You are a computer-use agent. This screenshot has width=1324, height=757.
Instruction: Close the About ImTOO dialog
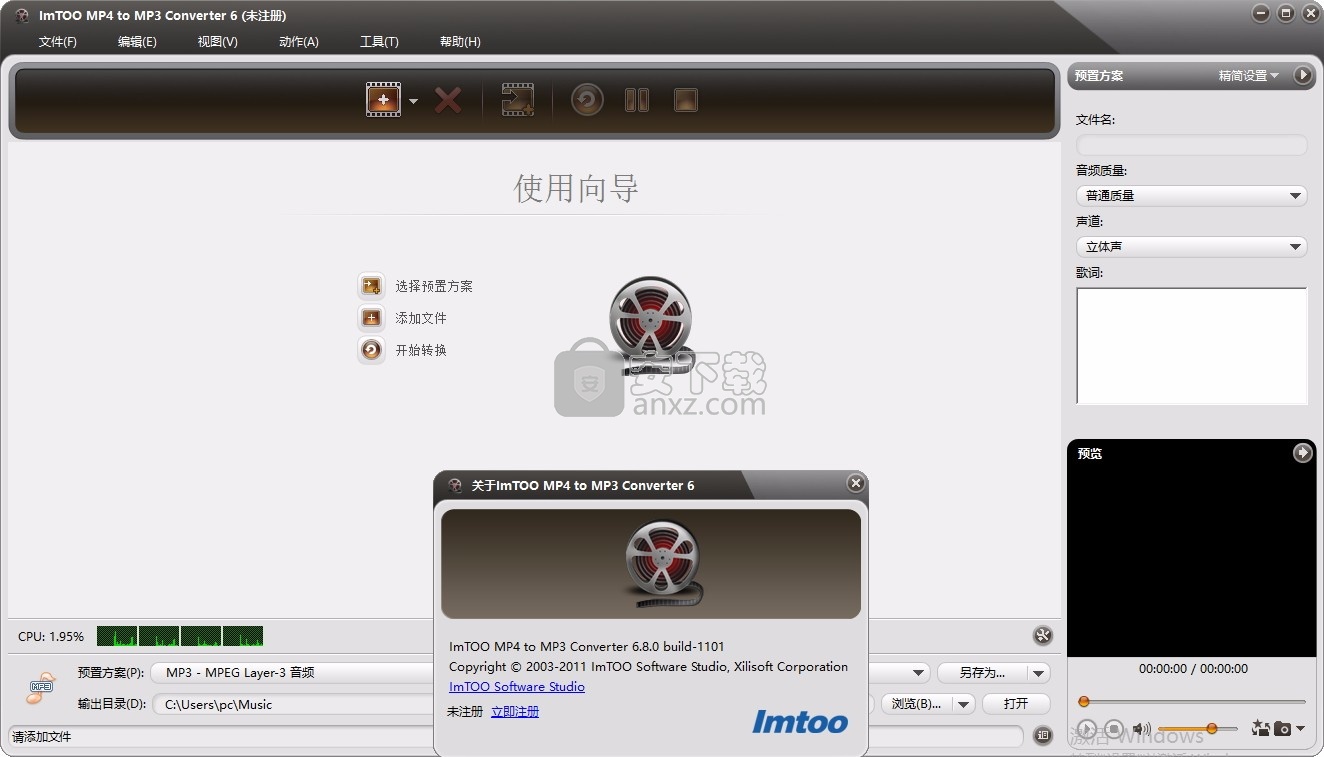(855, 484)
